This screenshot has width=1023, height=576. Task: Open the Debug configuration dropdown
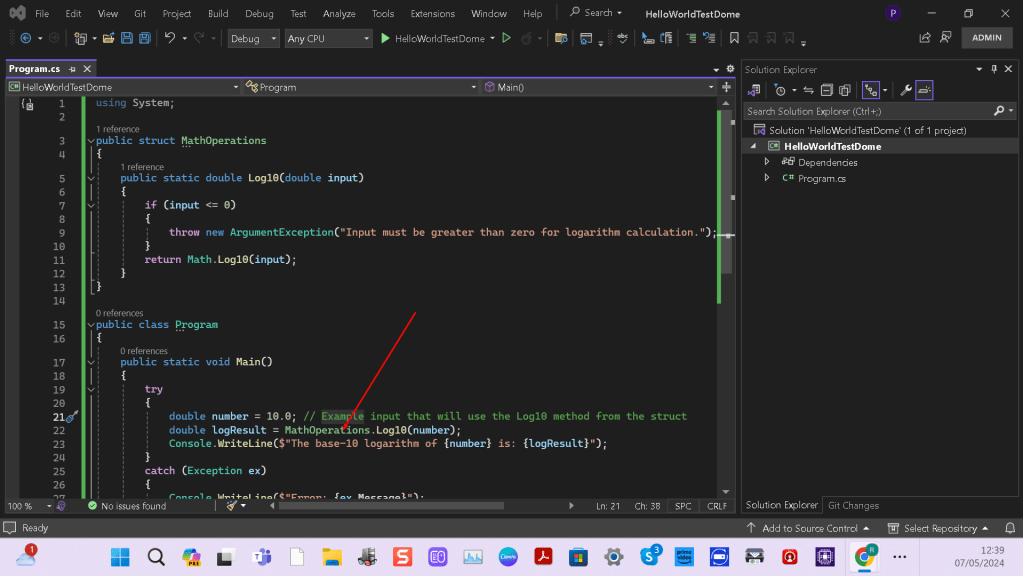(x=252, y=38)
